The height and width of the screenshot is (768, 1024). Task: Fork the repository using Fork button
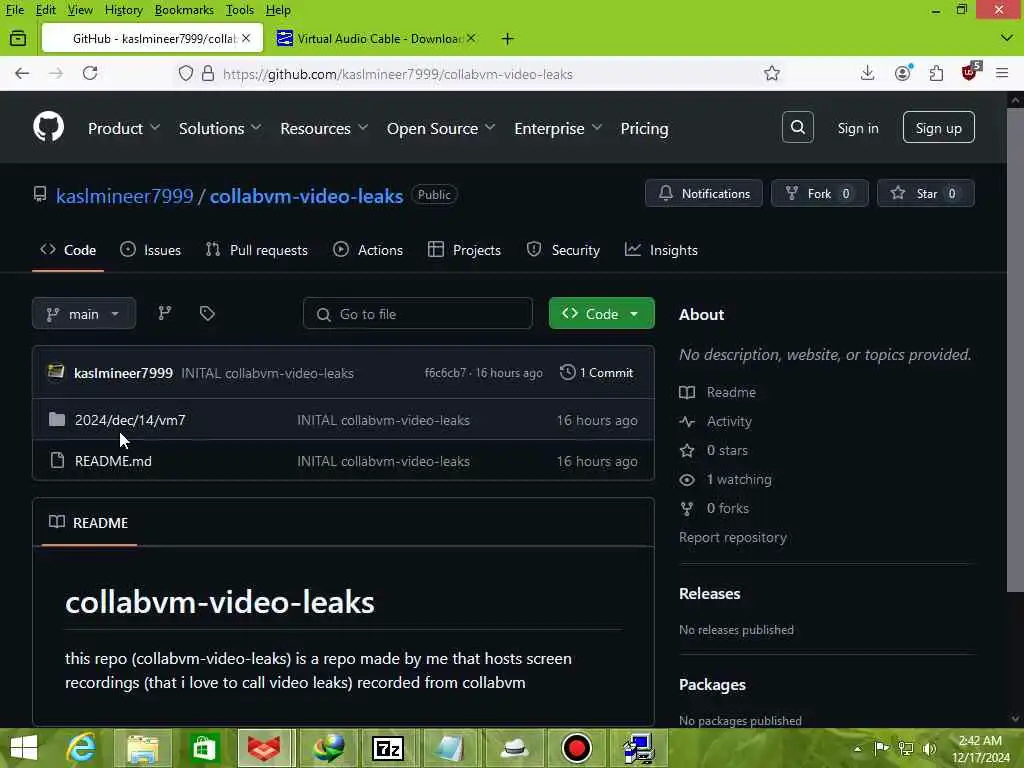[x=820, y=193]
